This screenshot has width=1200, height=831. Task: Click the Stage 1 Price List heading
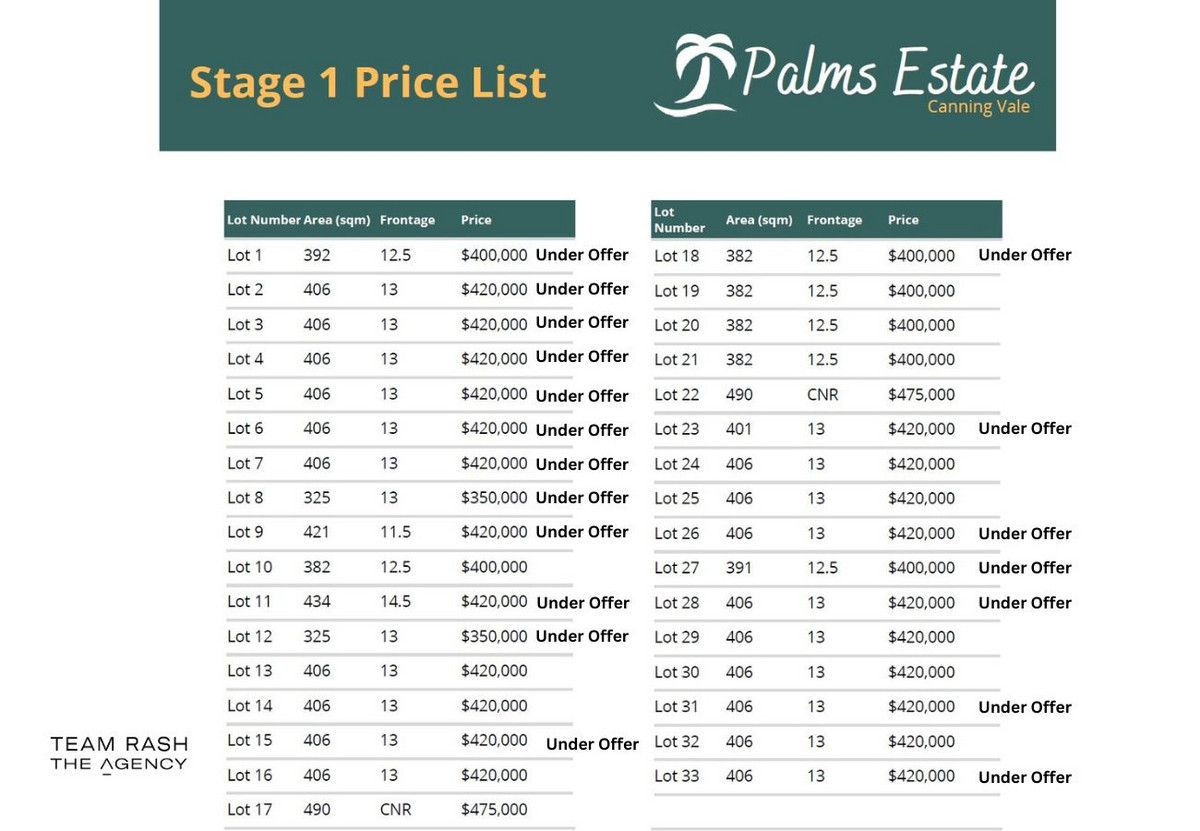click(368, 82)
